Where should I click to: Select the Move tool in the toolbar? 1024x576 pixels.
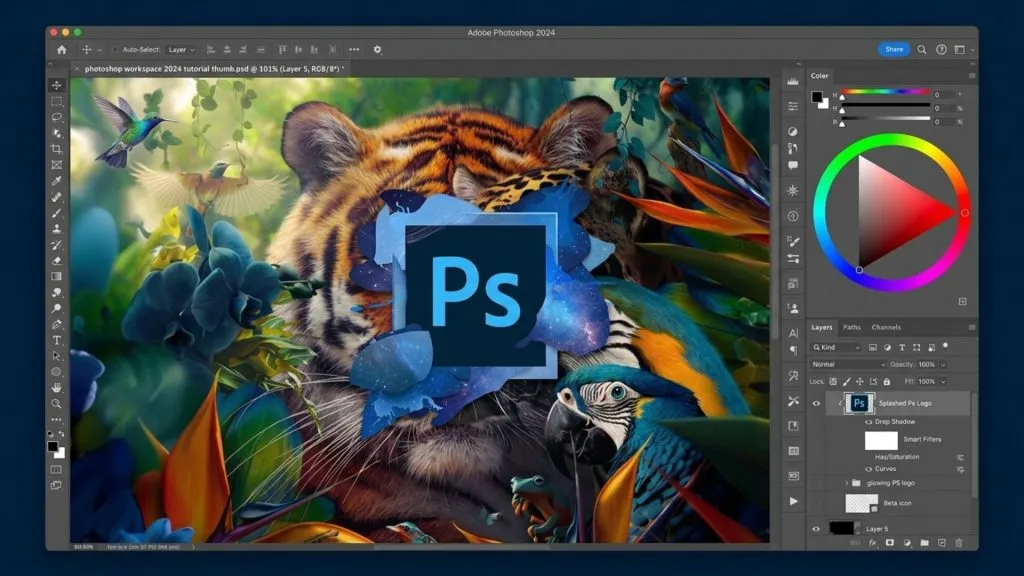[x=57, y=86]
